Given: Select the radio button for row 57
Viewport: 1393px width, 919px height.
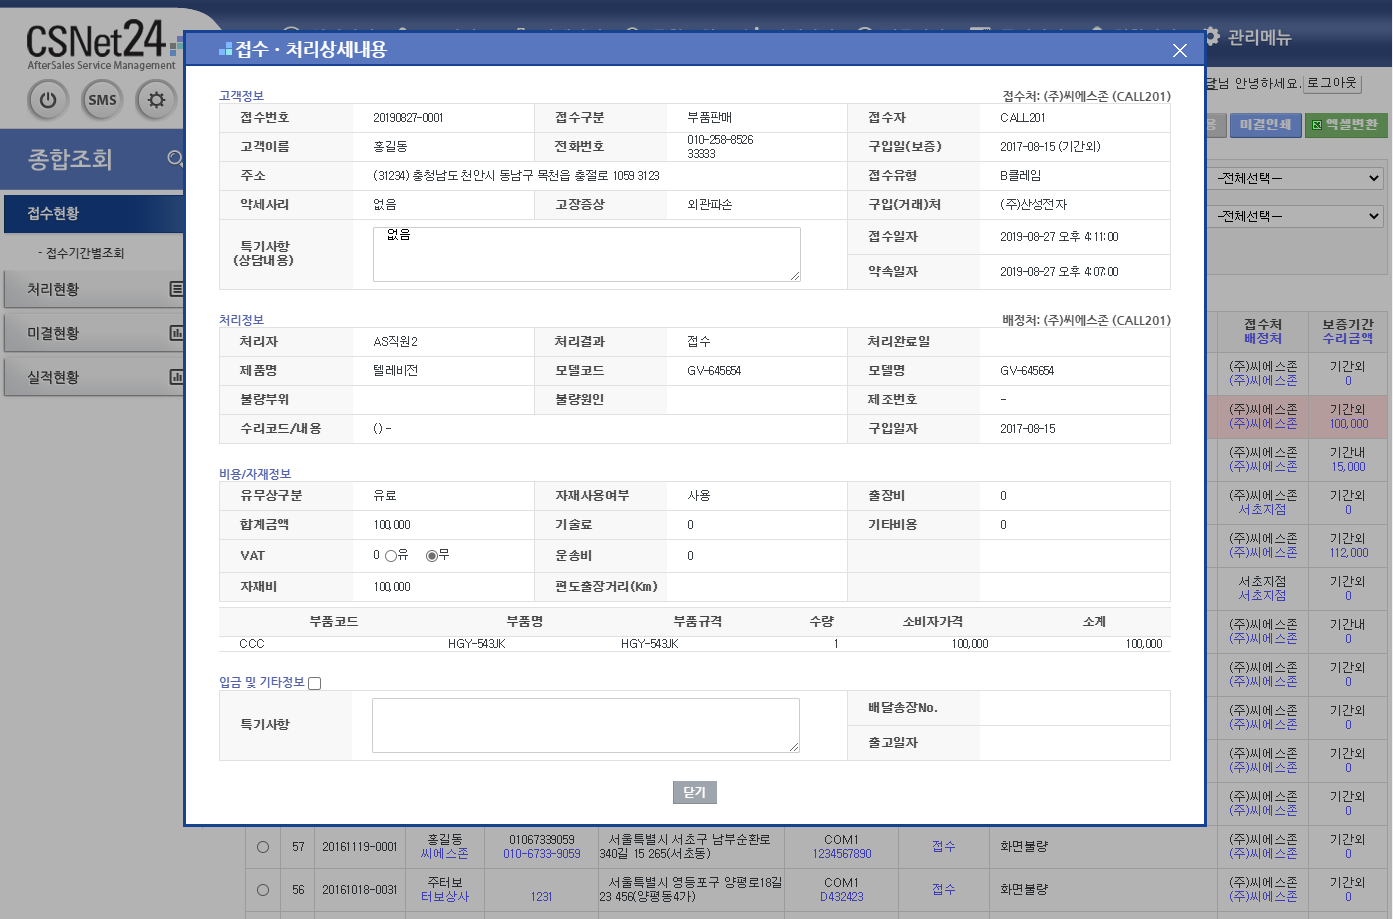Looking at the screenshot, I should (263, 847).
